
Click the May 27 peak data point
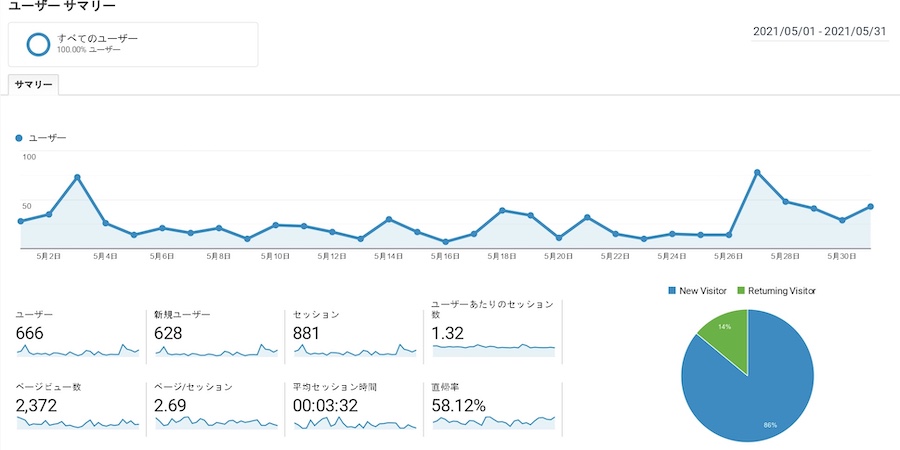(757, 172)
